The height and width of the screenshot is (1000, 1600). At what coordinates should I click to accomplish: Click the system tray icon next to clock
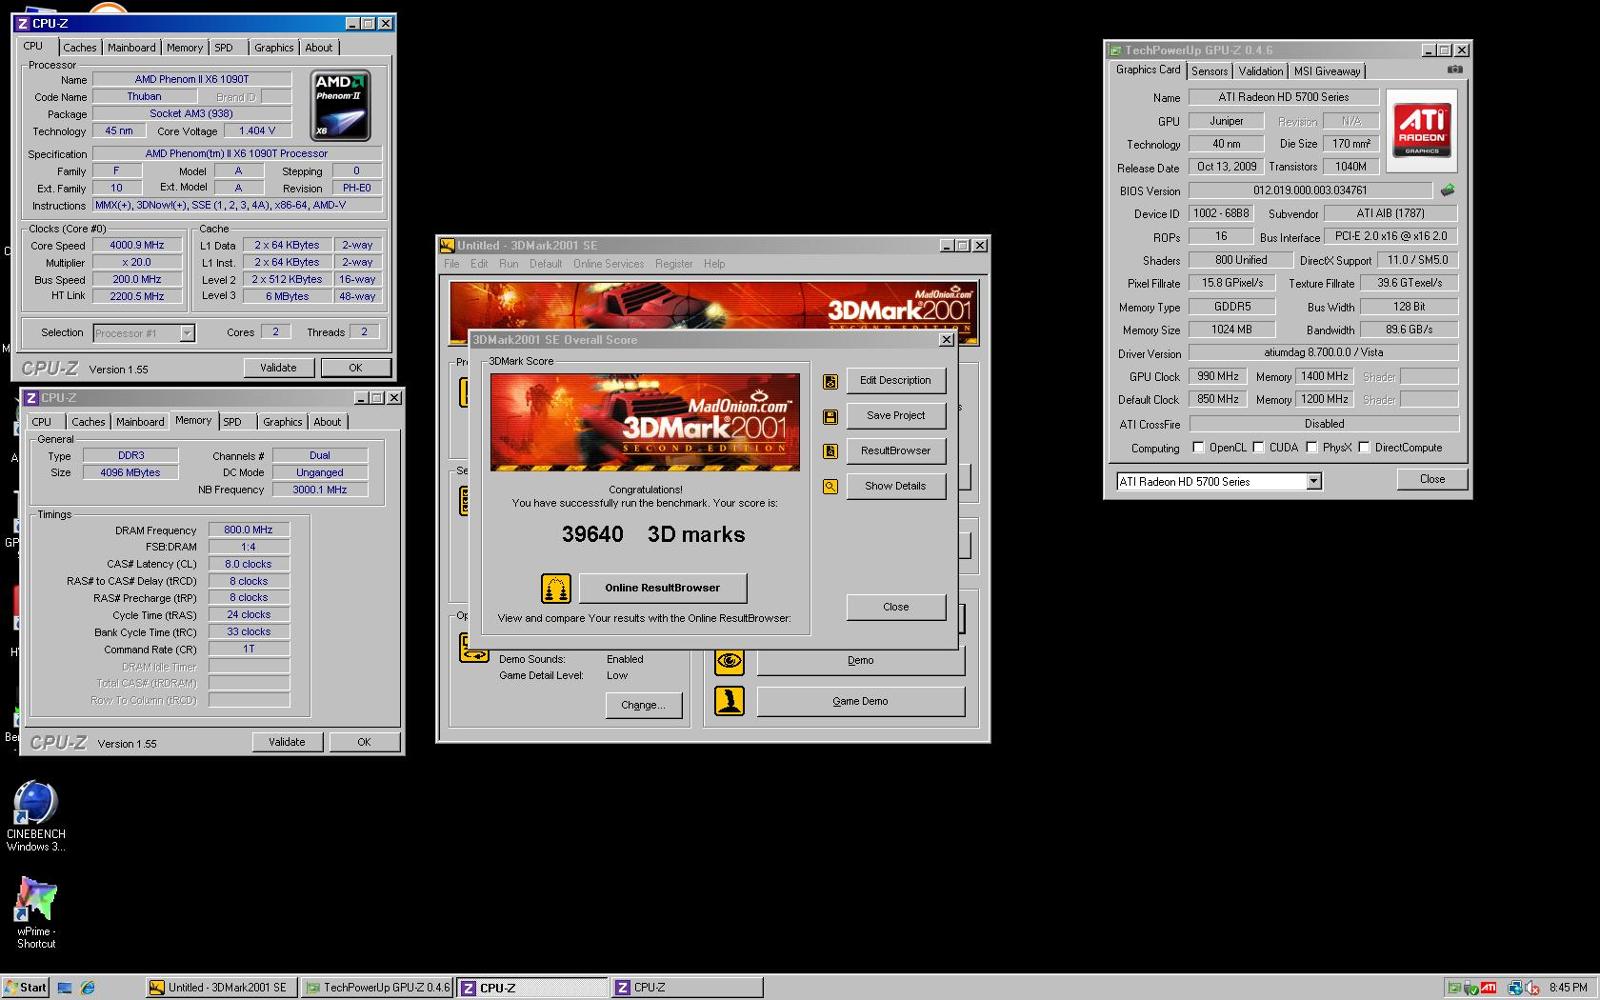coord(1533,988)
